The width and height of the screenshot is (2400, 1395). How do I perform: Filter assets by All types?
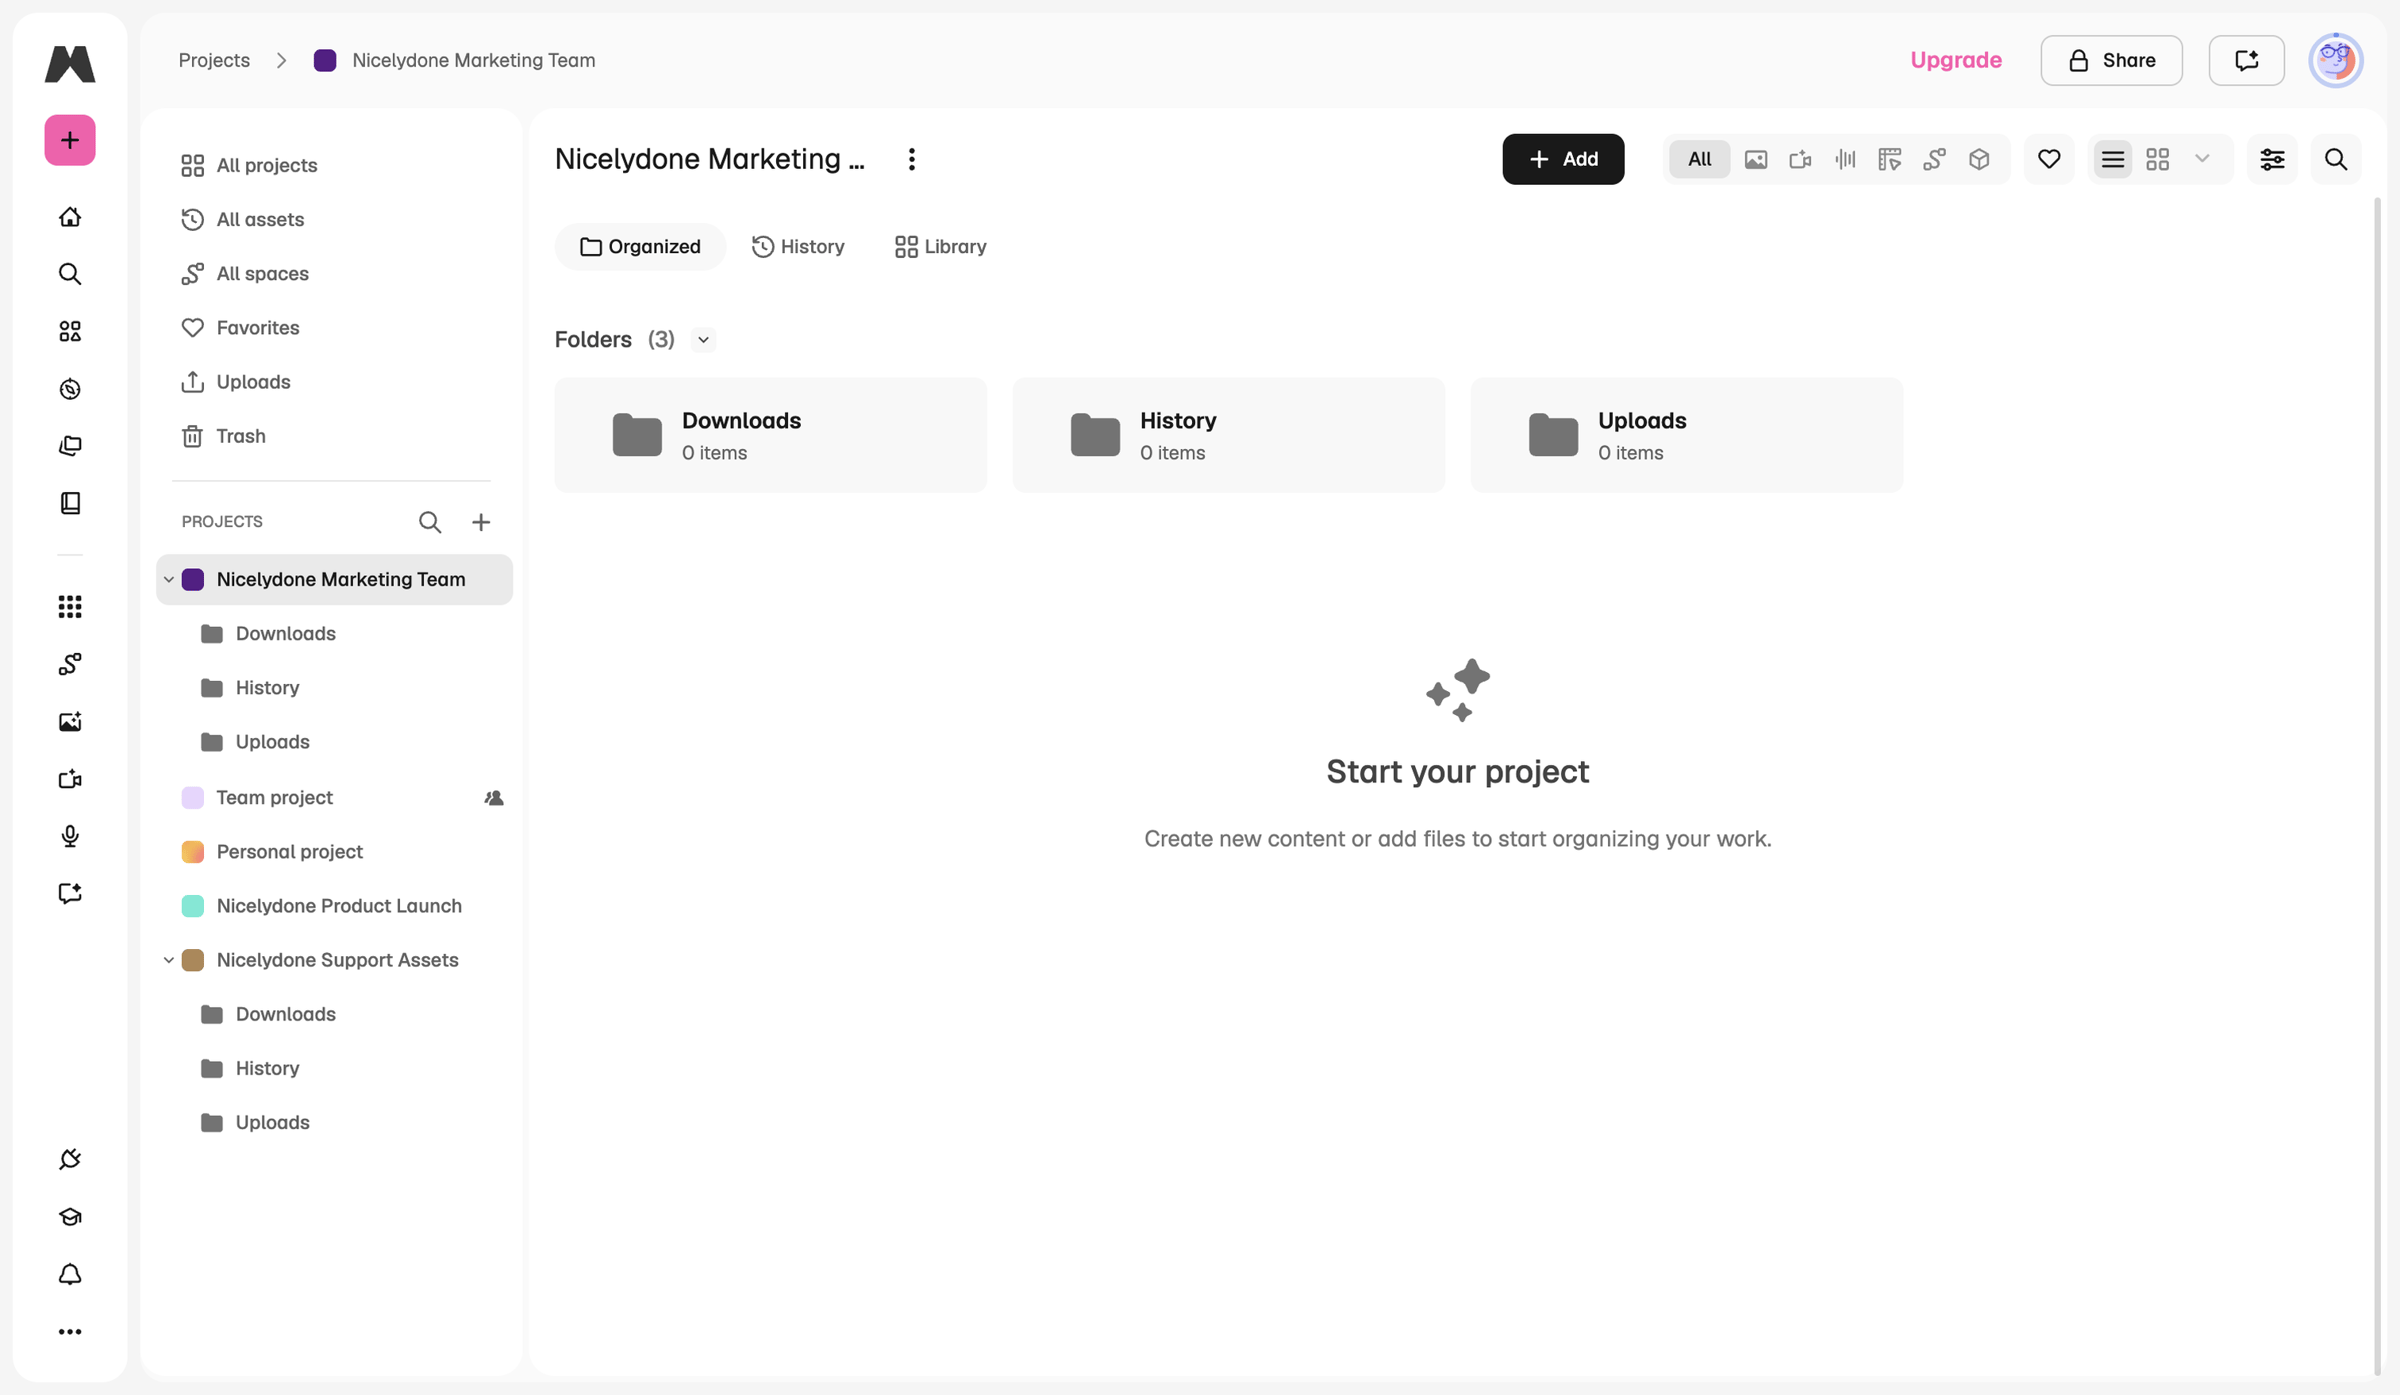click(x=1699, y=159)
